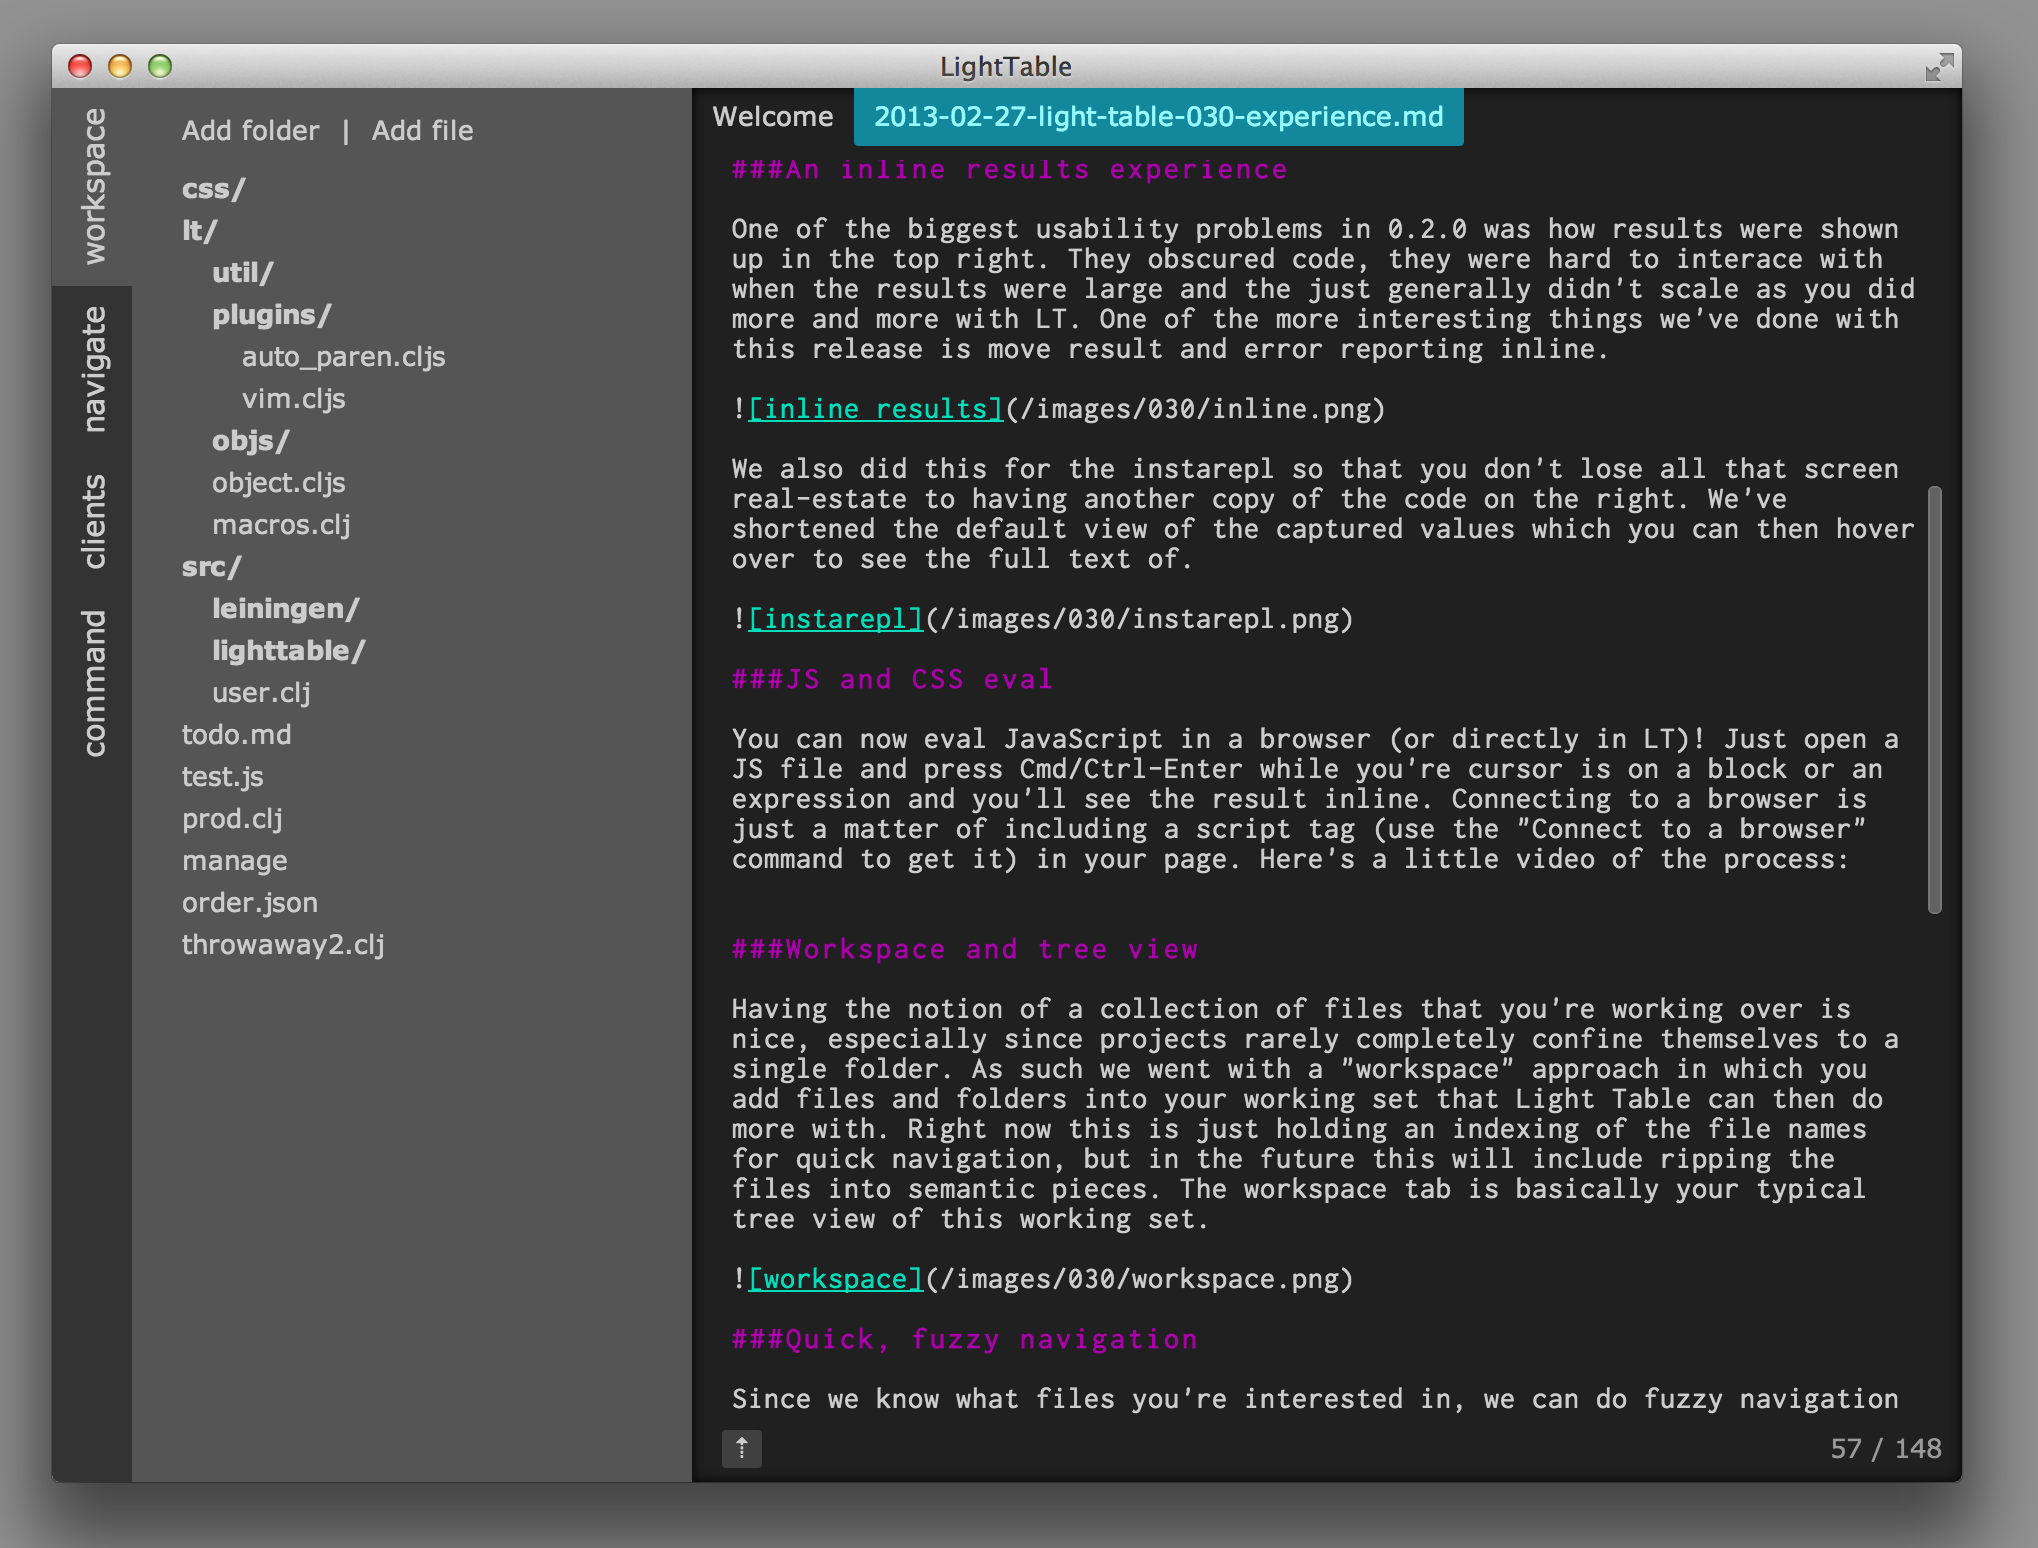This screenshot has height=1548, width=2038.
Task: Expand the css/ folder
Action: (x=213, y=189)
